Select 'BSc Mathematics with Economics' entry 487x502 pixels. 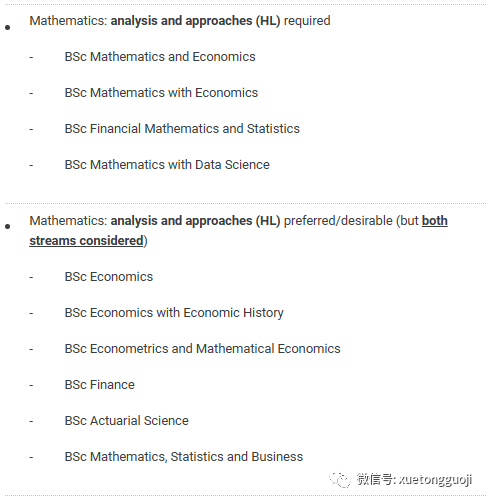(161, 93)
